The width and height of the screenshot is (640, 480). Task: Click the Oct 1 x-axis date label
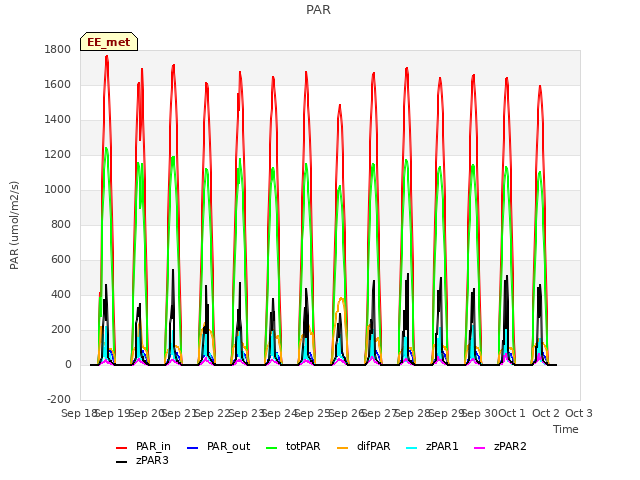tap(512, 413)
